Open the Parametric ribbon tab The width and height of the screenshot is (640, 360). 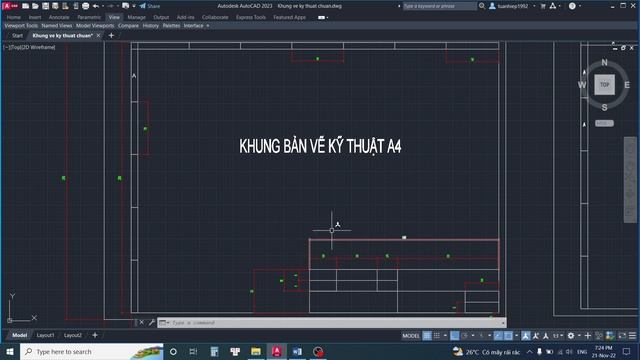pos(89,17)
